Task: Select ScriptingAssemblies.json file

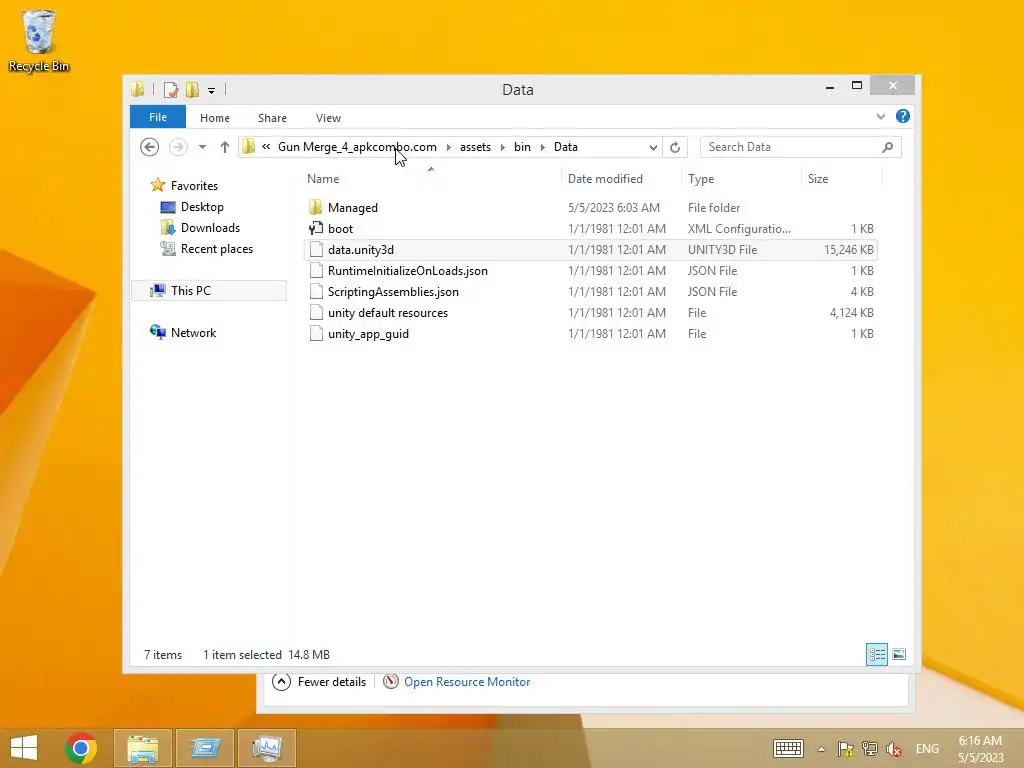Action: (x=590, y=291)
